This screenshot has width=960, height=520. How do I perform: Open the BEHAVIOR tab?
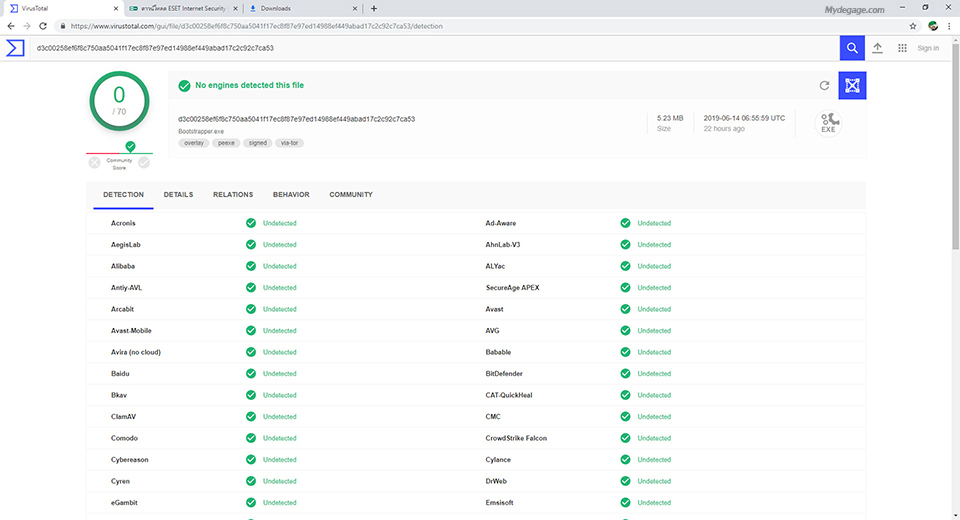291,195
